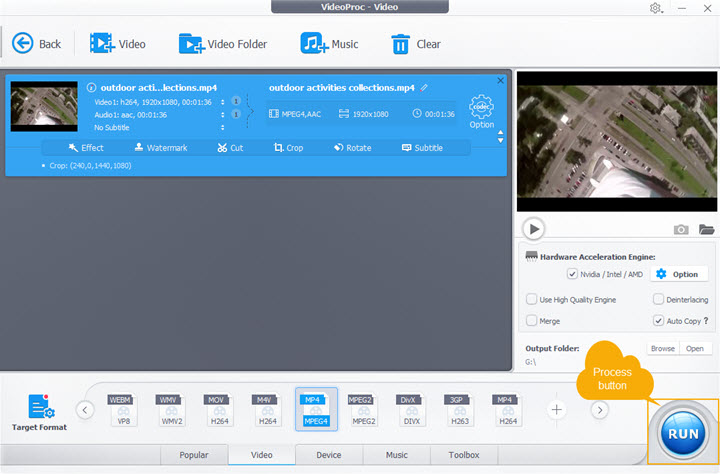Click the Video Folder icon

191,43
